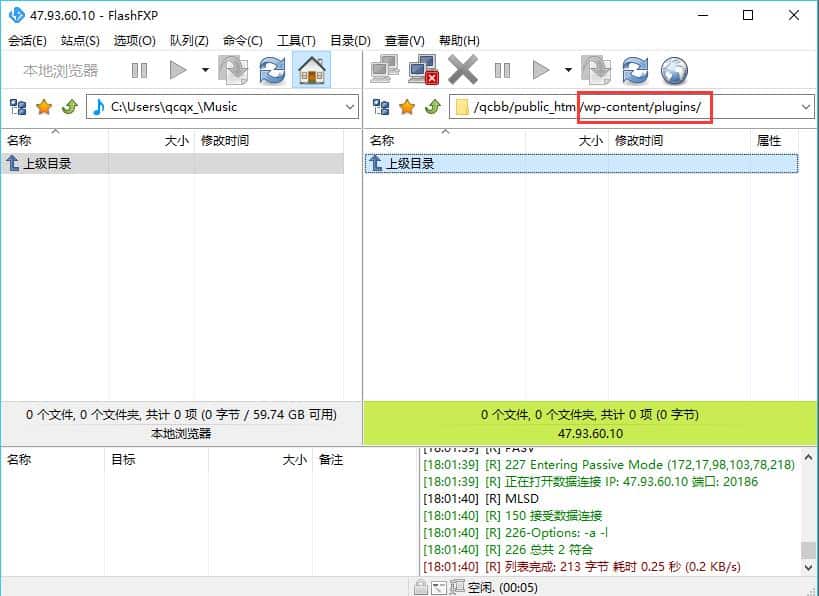
Task: Click the log line '列表完成: 213 字节'
Action: 582,567
